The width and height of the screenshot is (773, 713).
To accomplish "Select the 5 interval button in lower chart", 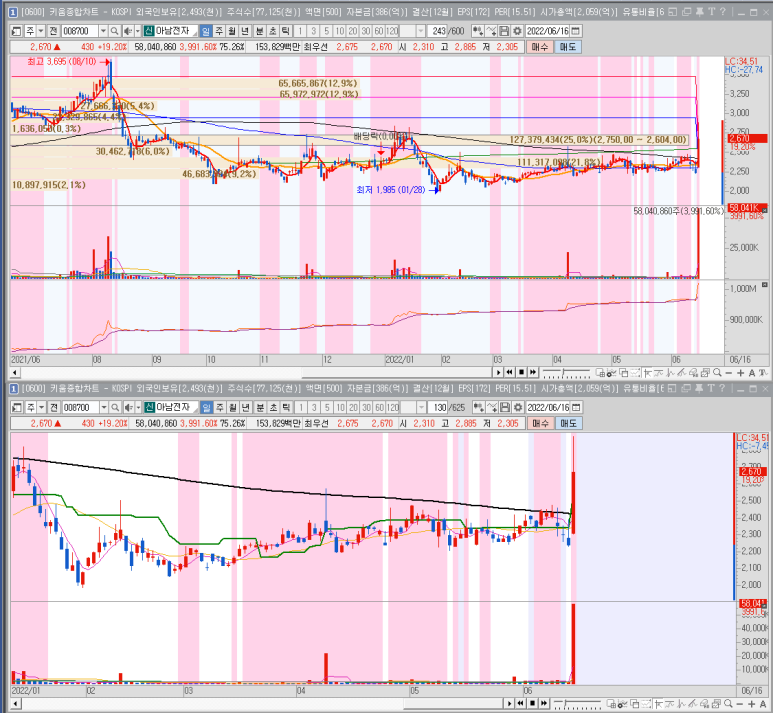I will (327, 407).
